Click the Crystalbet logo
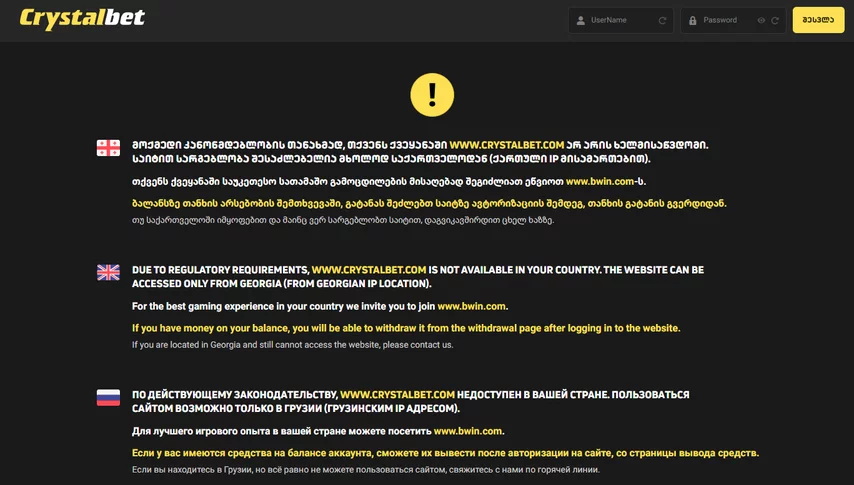Viewport: 854px width, 485px height. tap(82, 19)
